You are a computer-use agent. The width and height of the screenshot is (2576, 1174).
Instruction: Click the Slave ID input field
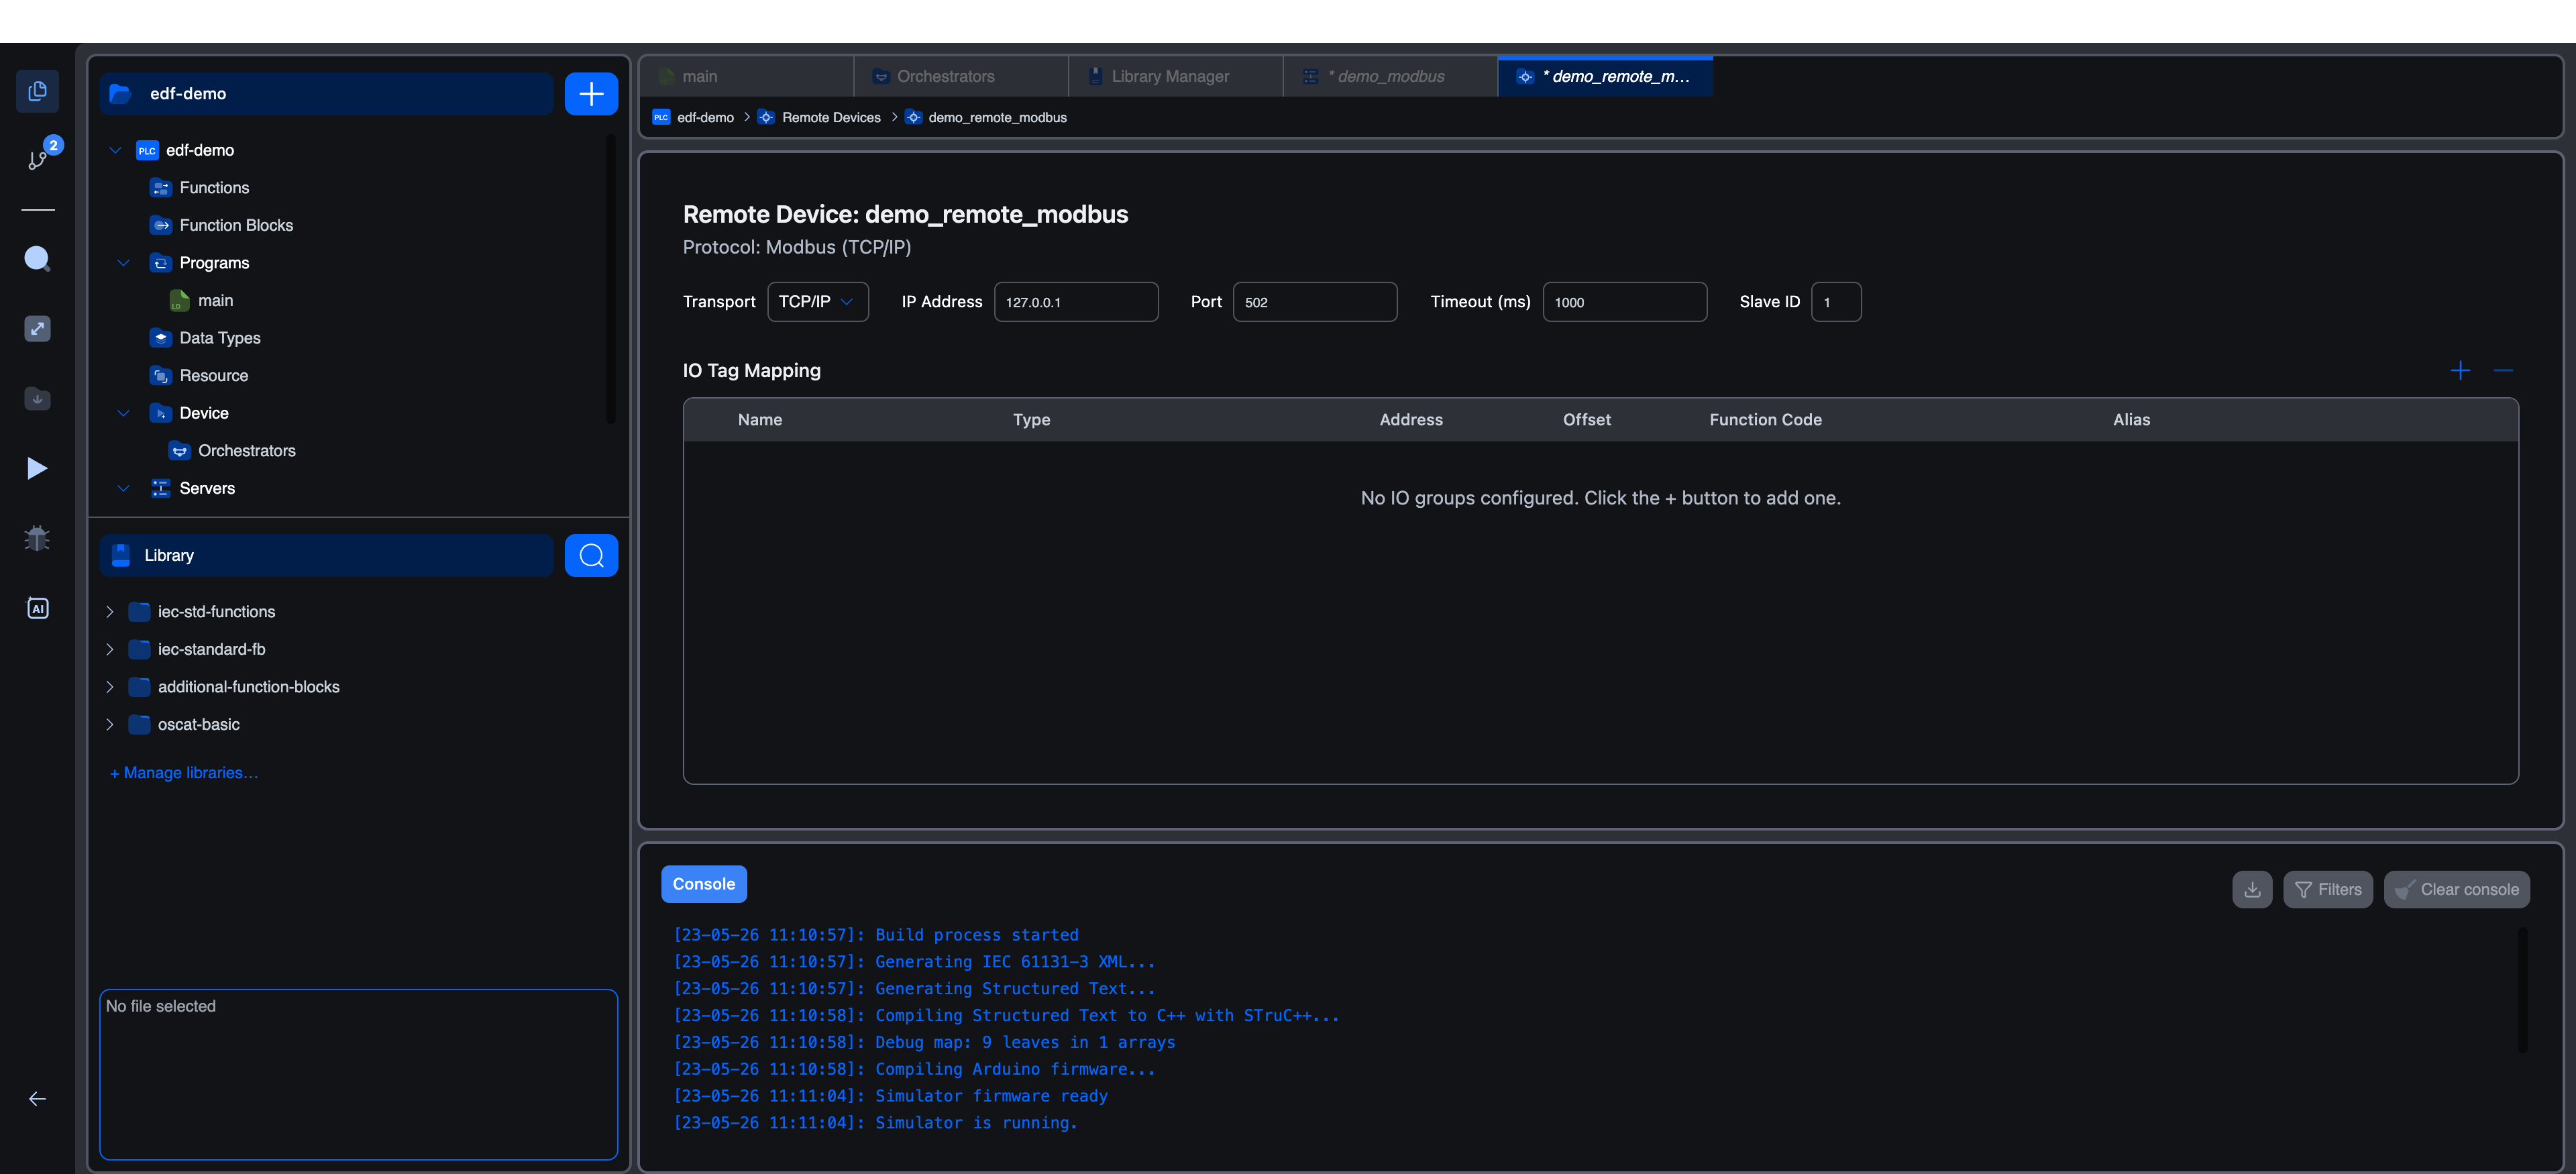coord(1836,302)
